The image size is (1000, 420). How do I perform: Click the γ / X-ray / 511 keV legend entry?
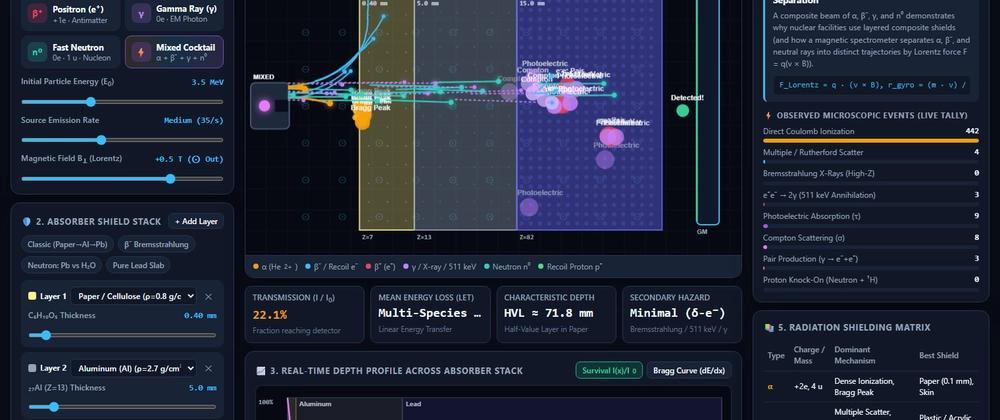click(x=440, y=267)
